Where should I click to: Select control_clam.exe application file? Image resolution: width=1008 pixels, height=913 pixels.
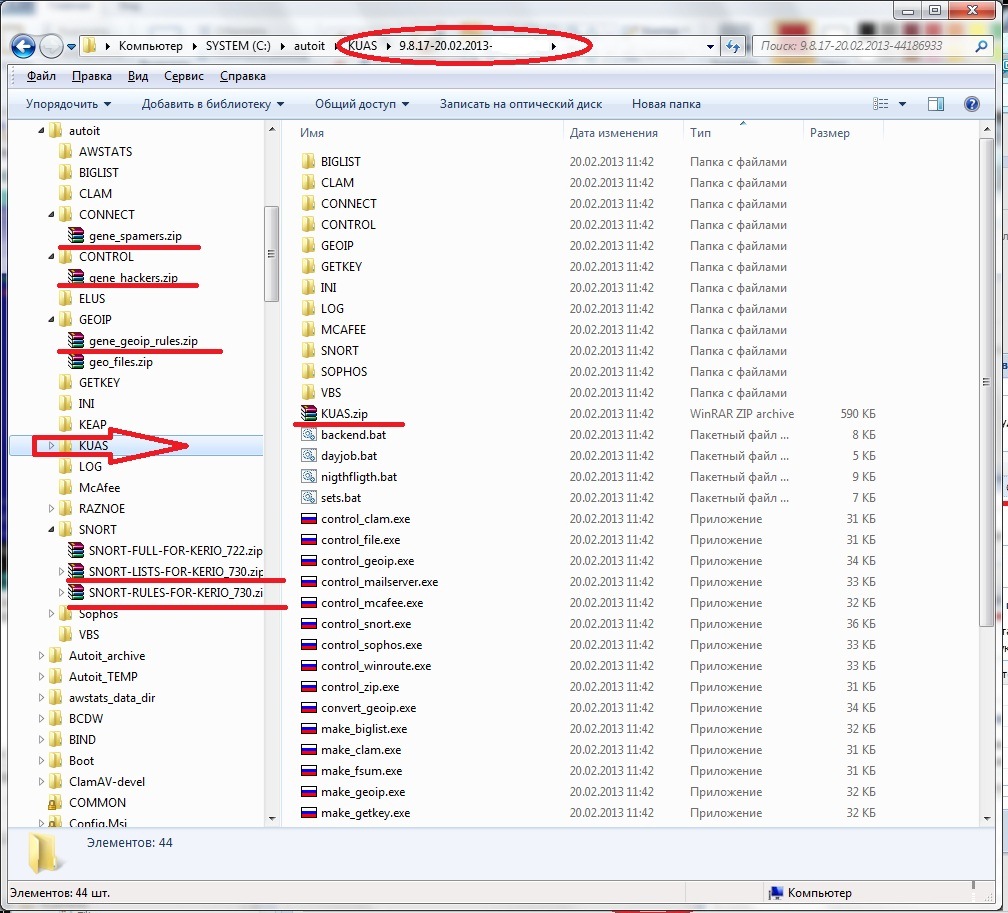[x=365, y=519]
